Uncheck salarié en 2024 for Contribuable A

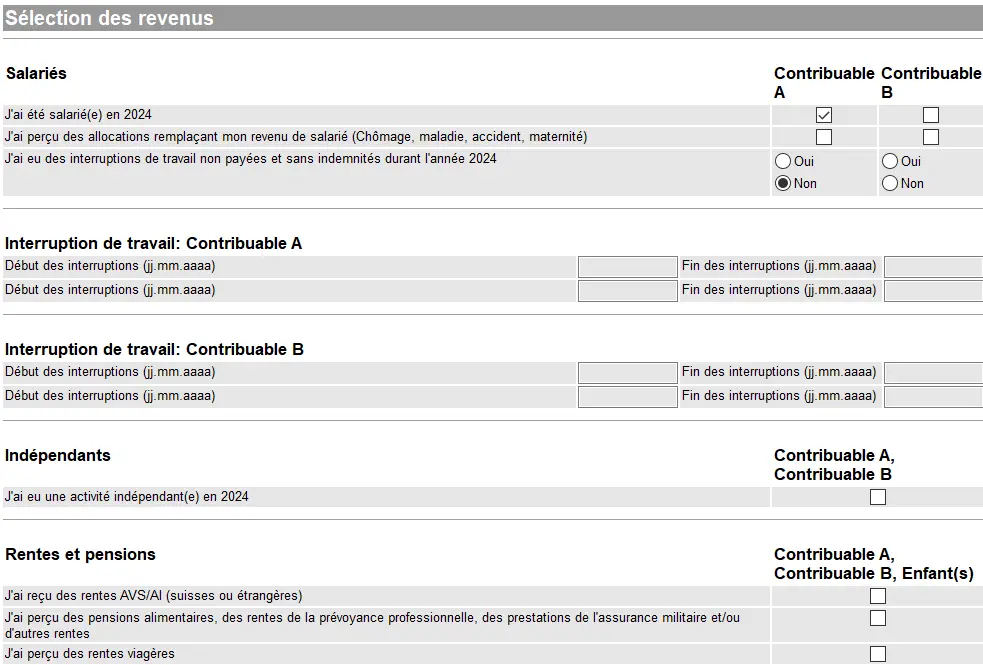pos(824,115)
